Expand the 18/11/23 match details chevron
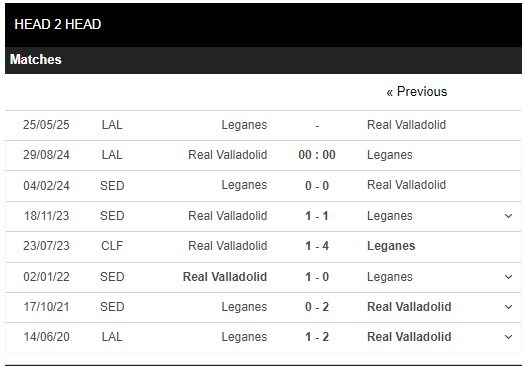Screen dimensions: 523x366 point(508,216)
